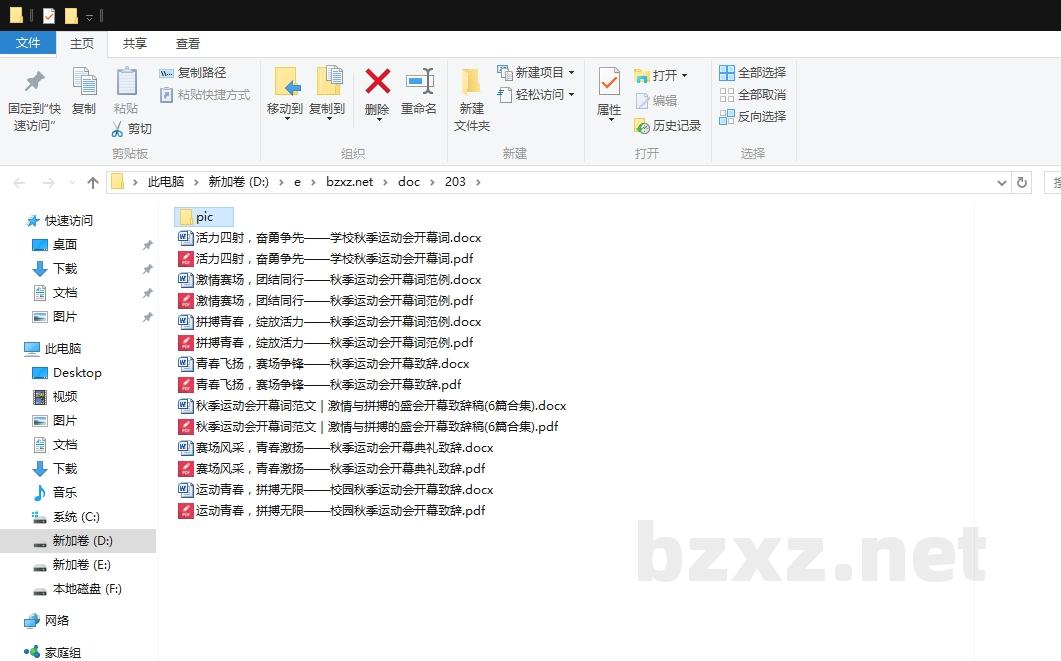Click Invert Selection (反向选择) button
The height and width of the screenshot is (661, 1061).
point(753,117)
